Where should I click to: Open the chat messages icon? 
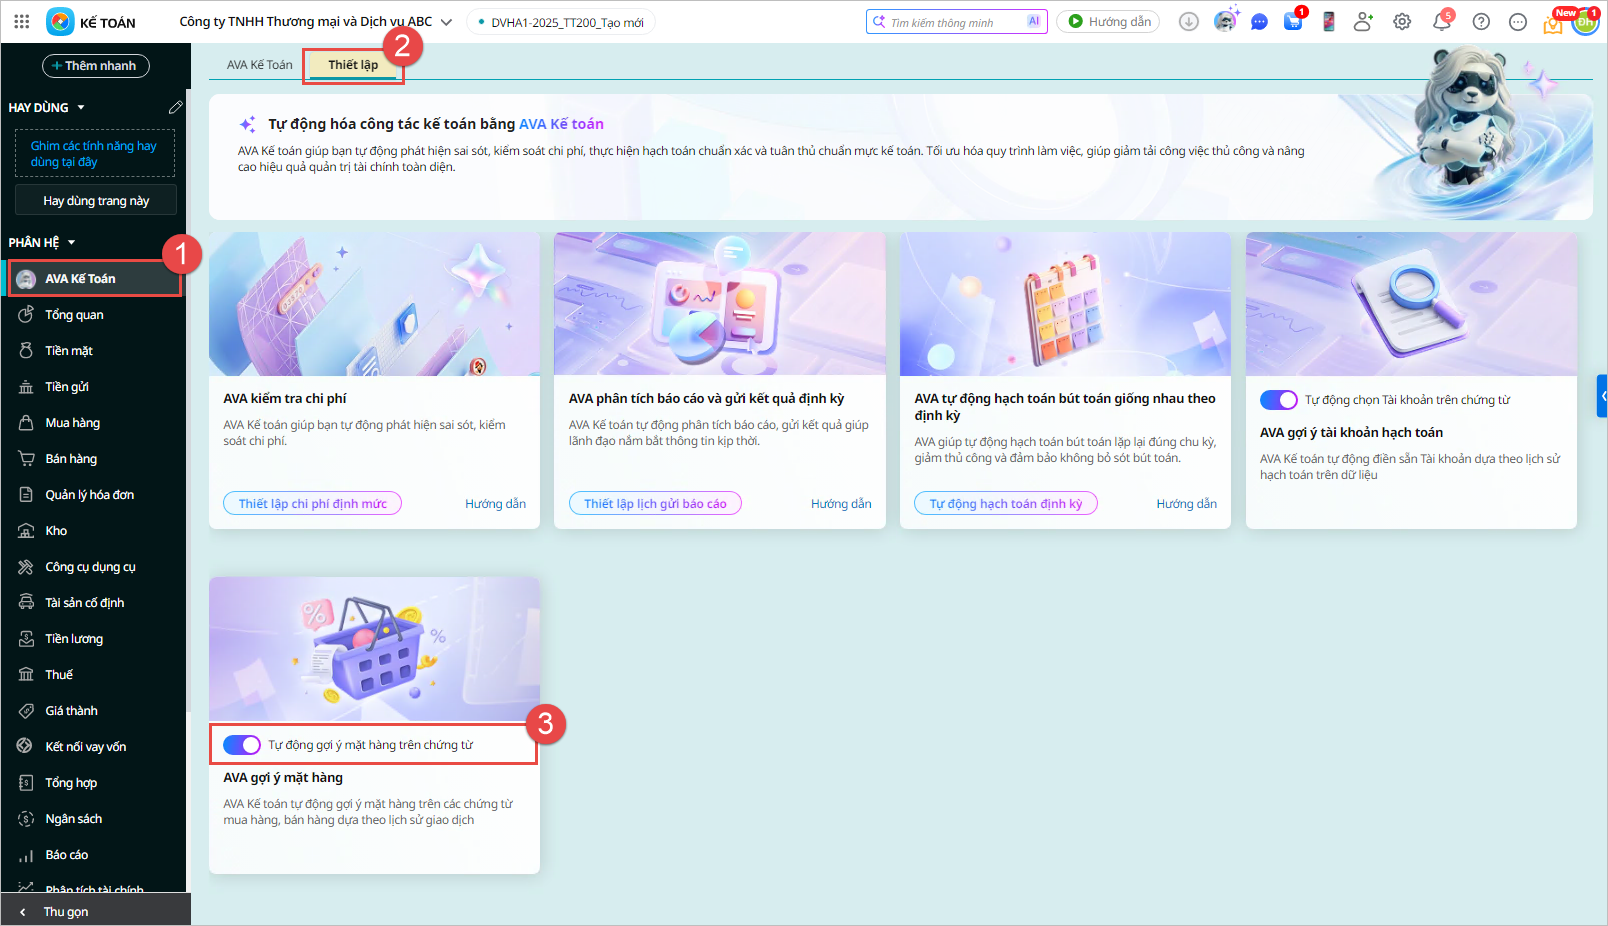1259,22
